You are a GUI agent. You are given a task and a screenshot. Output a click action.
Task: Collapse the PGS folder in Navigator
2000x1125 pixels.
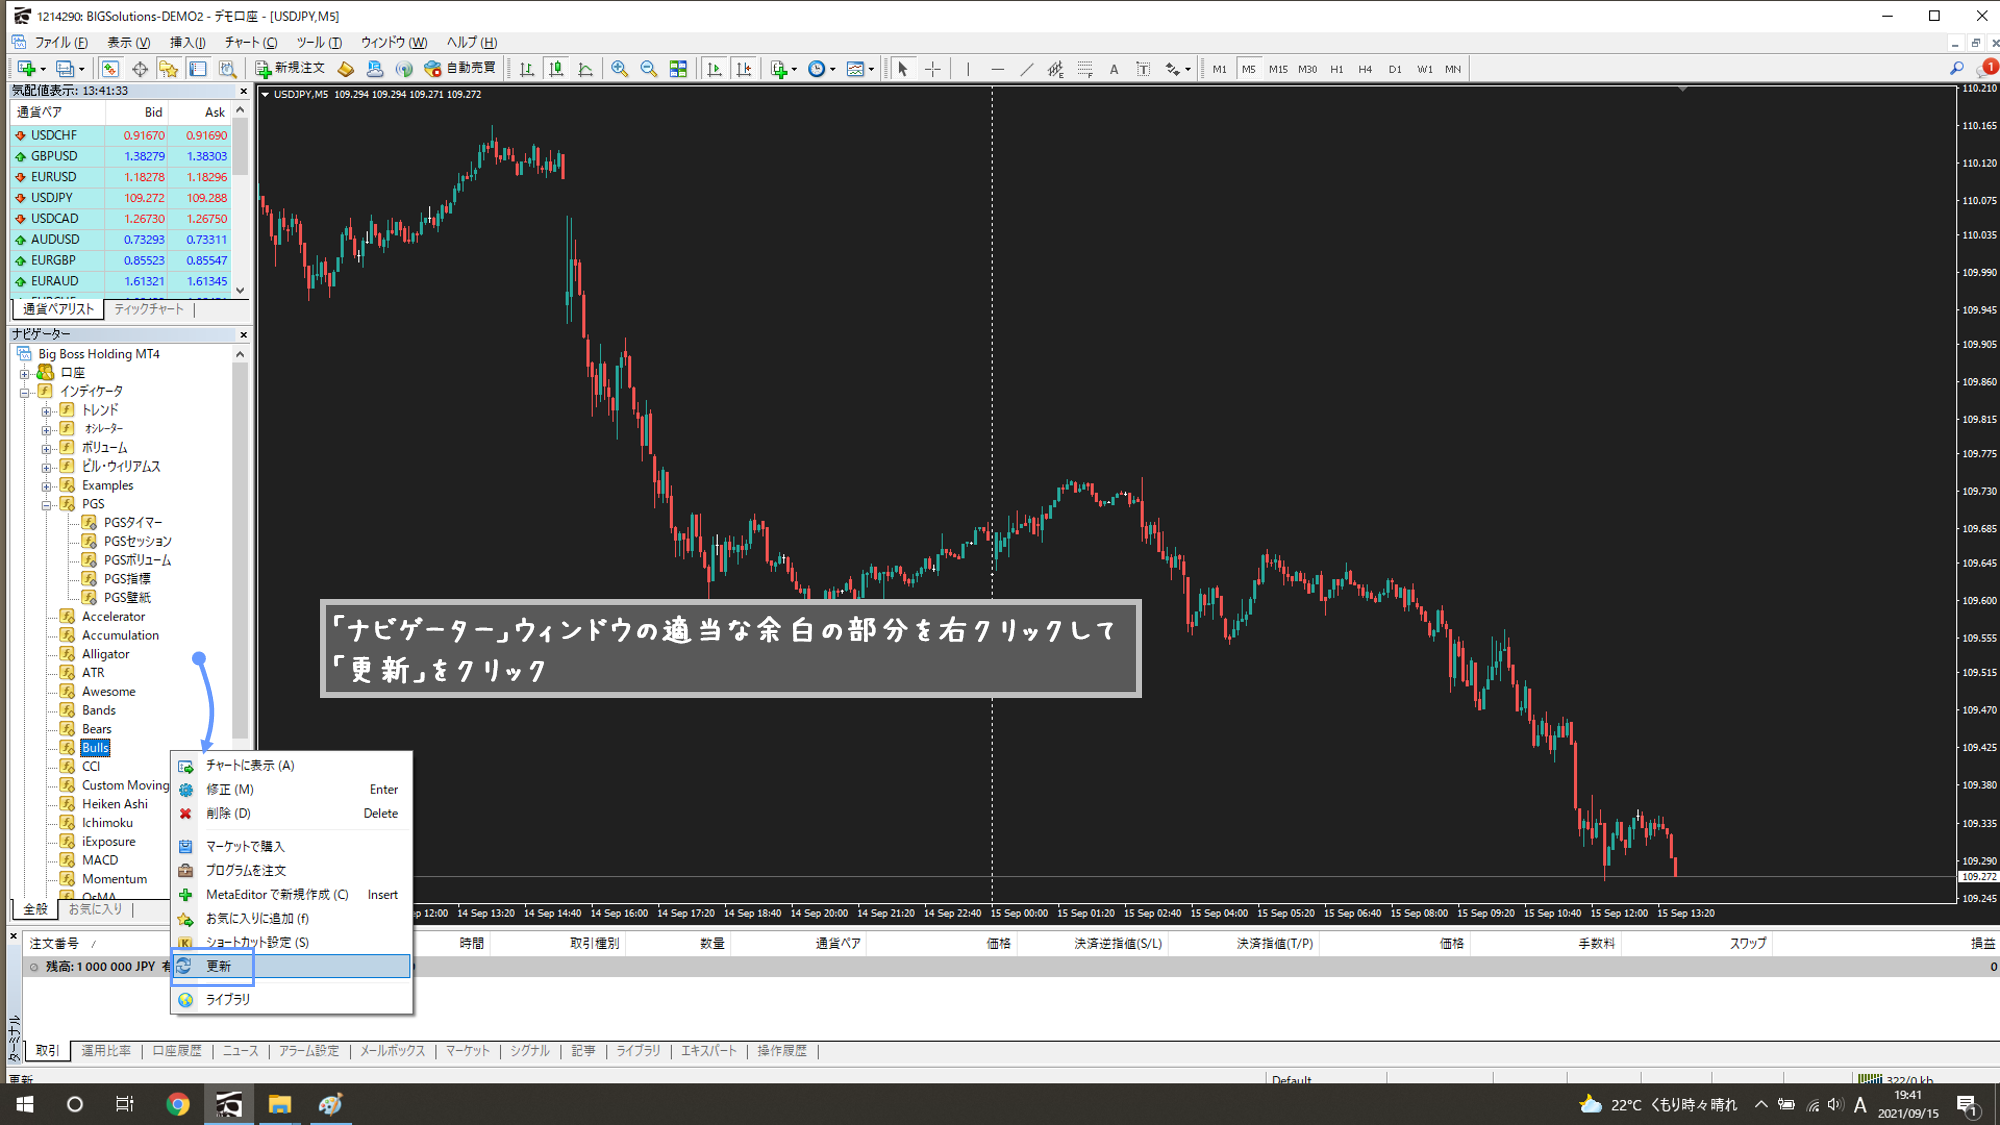coord(46,505)
